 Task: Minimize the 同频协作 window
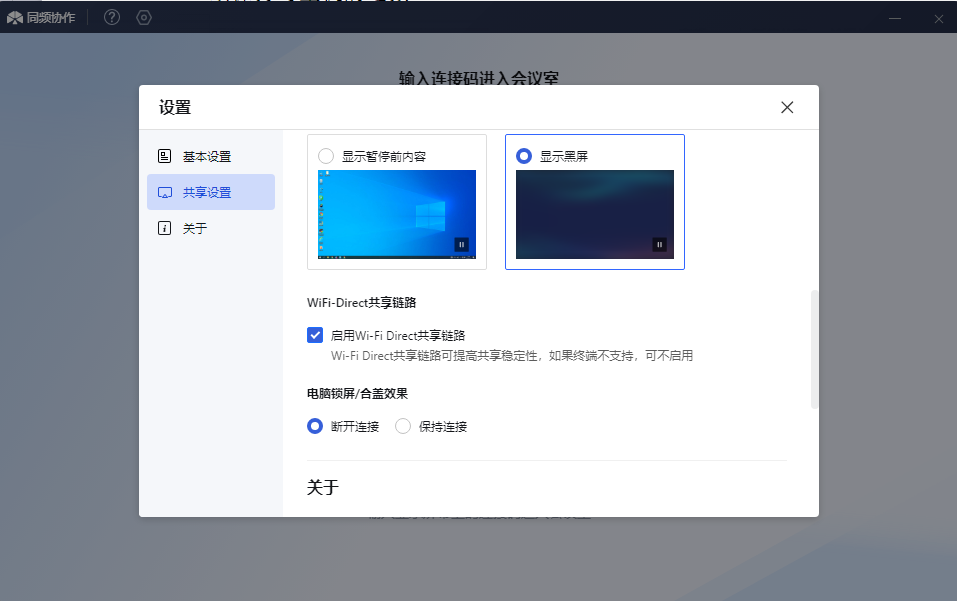click(895, 17)
